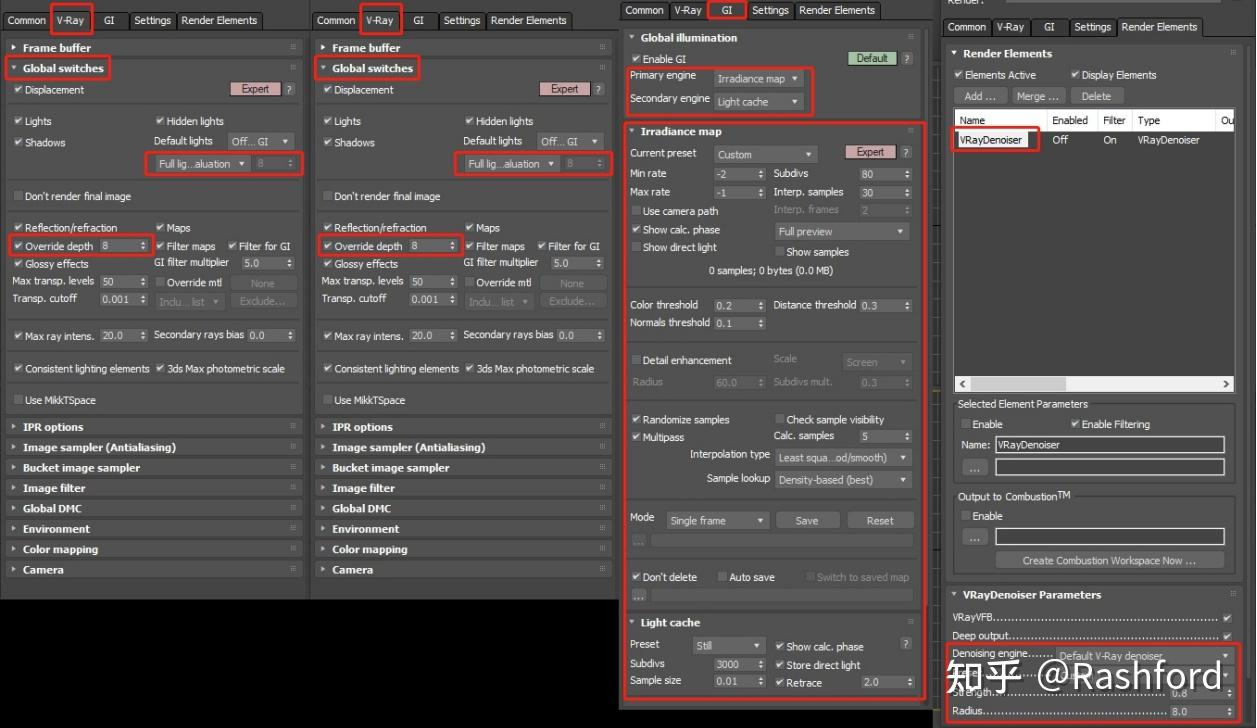The width and height of the screenshot is (1257, 728).
Task: Enable the Detail enhancement checkbox
Action: 636,360
